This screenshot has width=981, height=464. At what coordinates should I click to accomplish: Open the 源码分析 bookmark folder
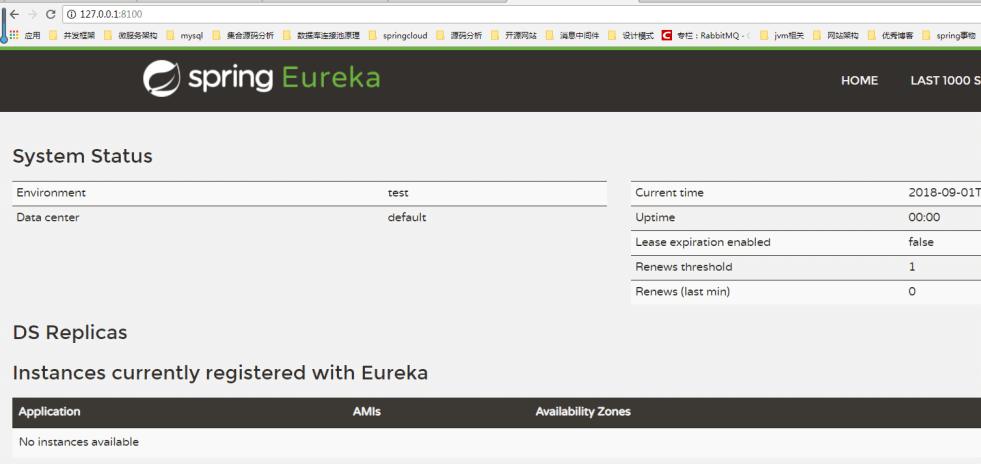click(459, 36)
